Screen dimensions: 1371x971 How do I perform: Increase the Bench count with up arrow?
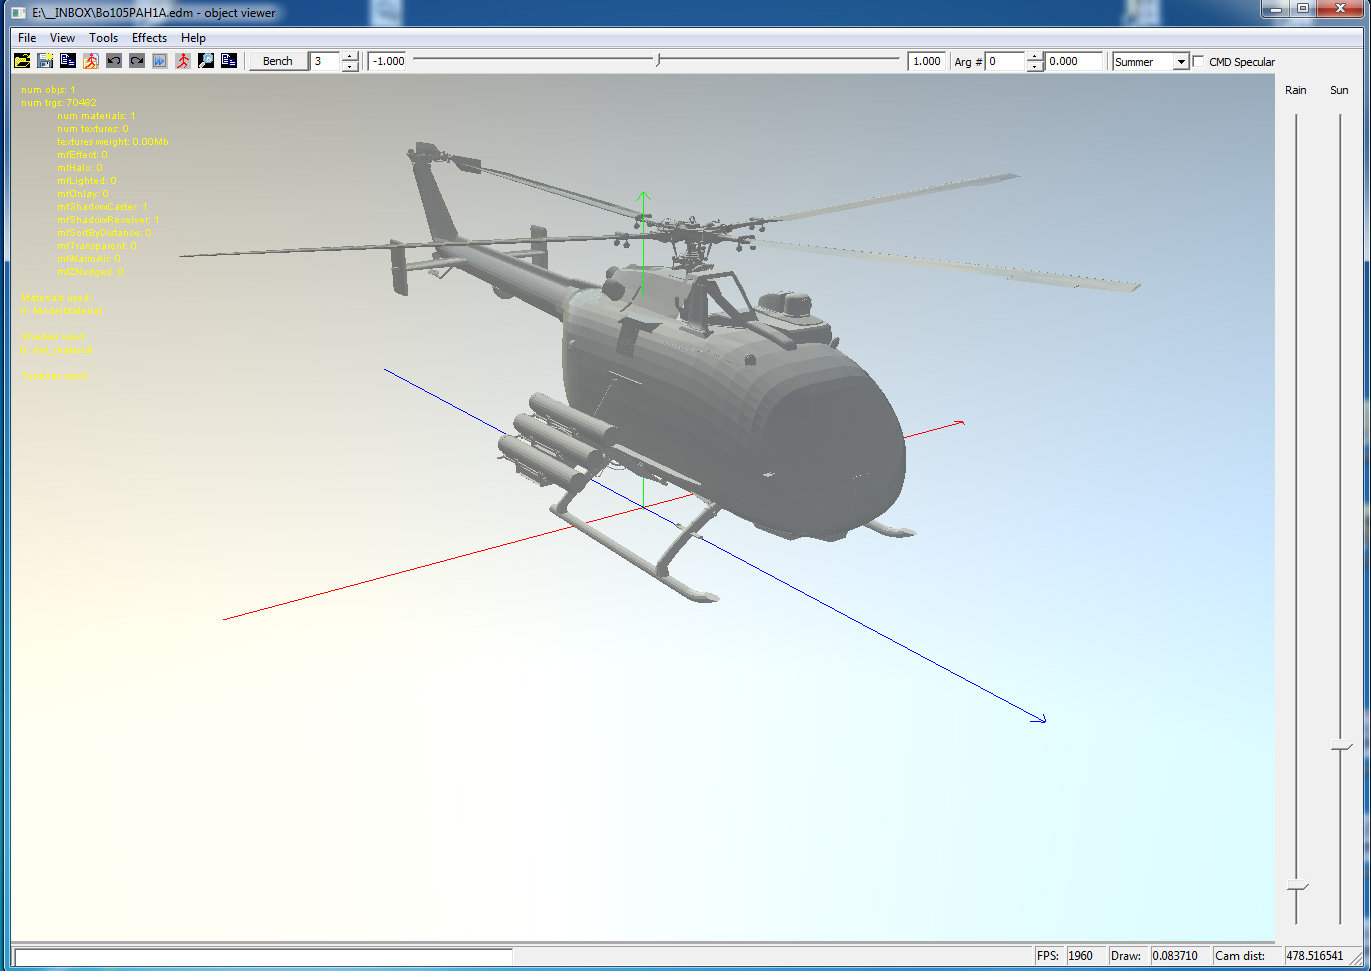coord(350,57)
